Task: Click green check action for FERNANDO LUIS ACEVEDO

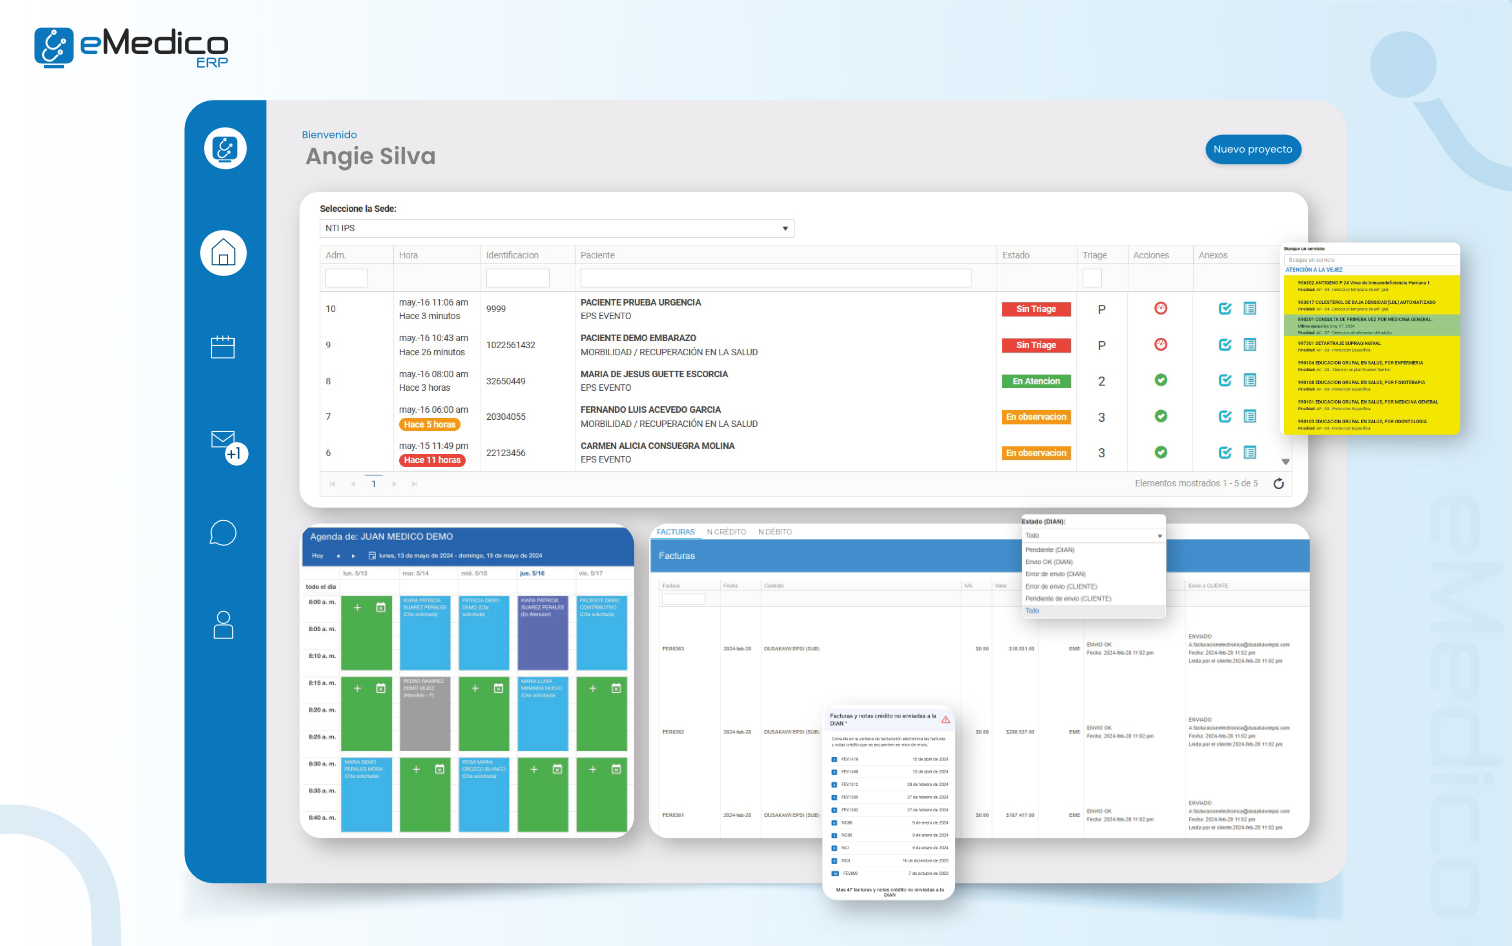Action: pyautogui.click(x=1161, y=416)
